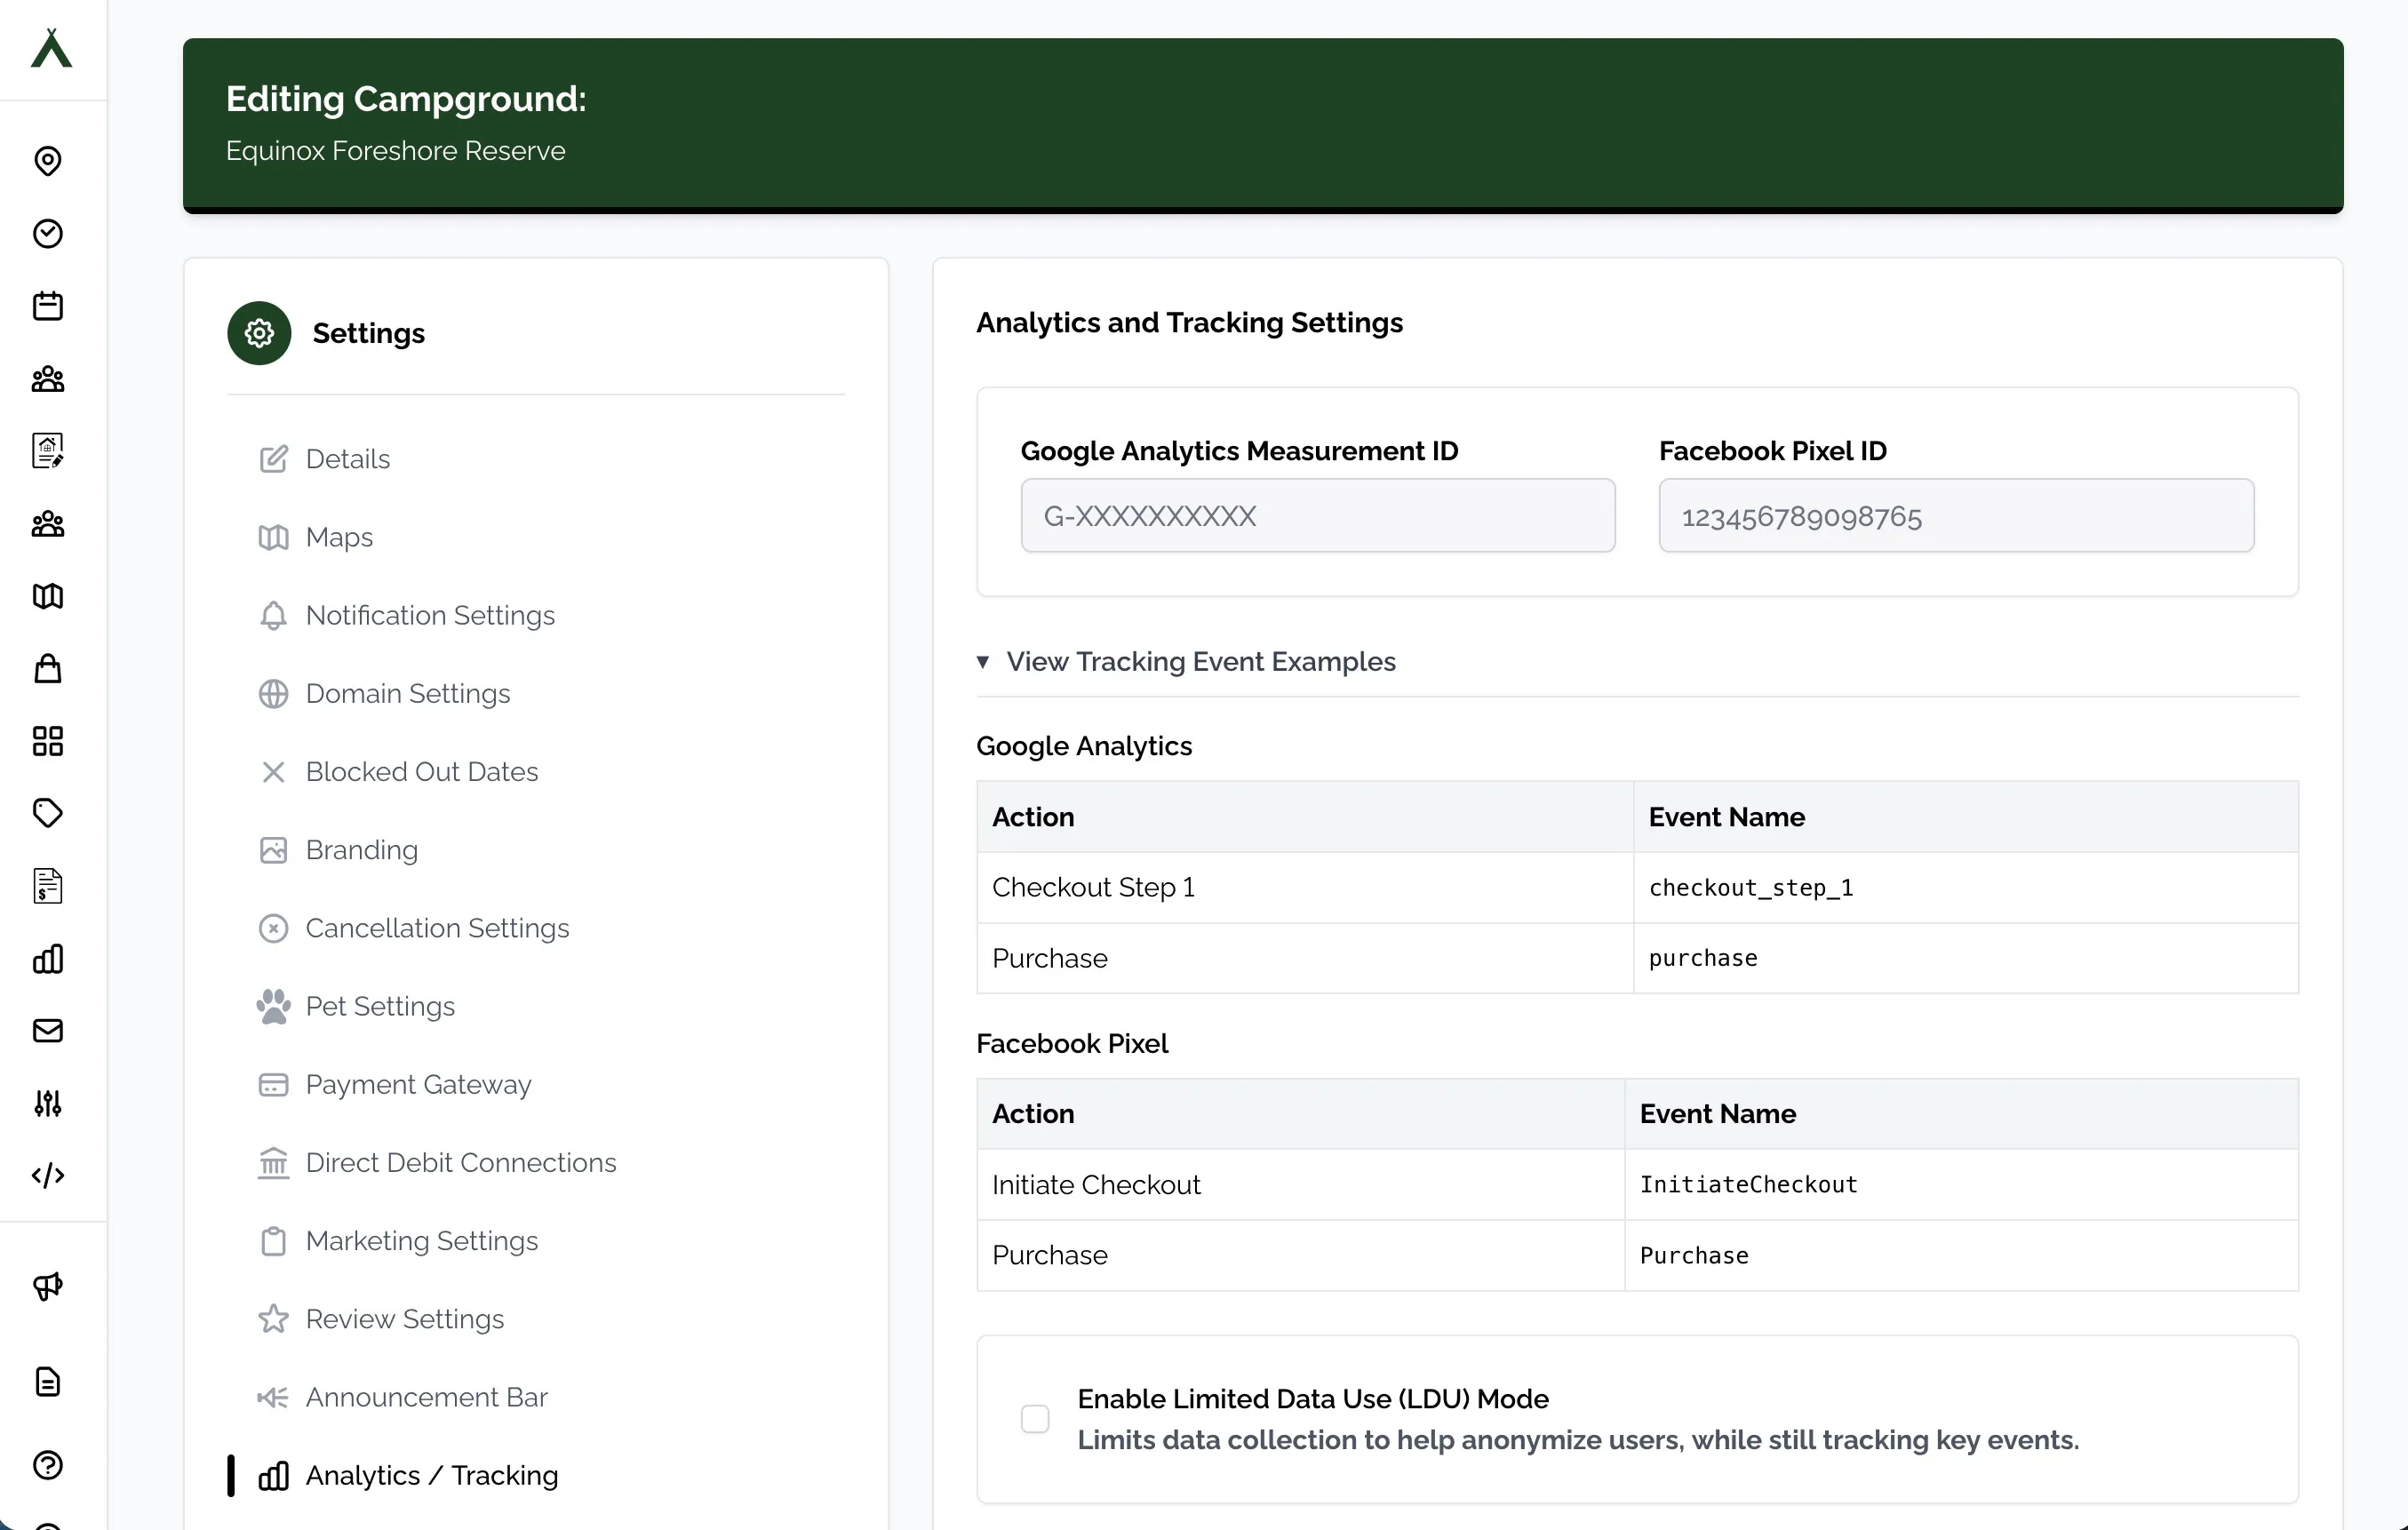Select the Analytics / Tracking menu item

tap(431, 1476)
